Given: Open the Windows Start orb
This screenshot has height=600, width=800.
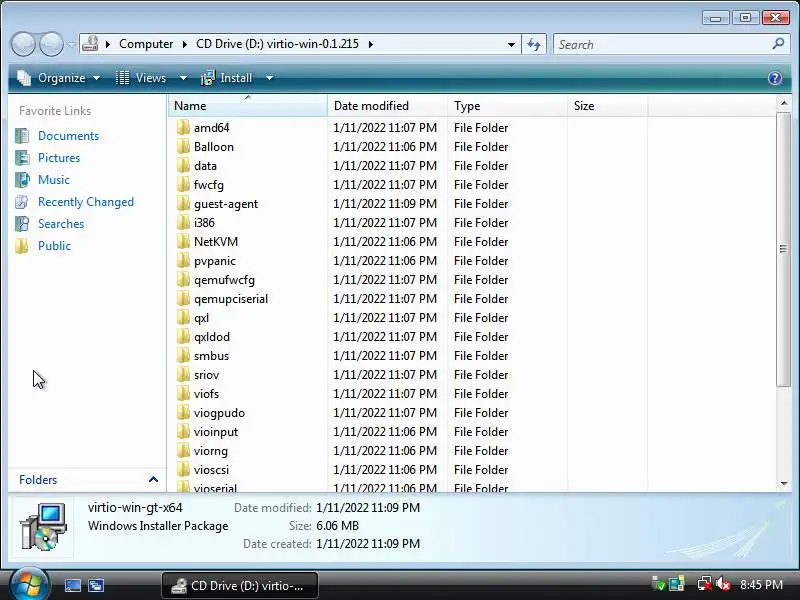Looking at the screenshot, I should click(29, 585).
